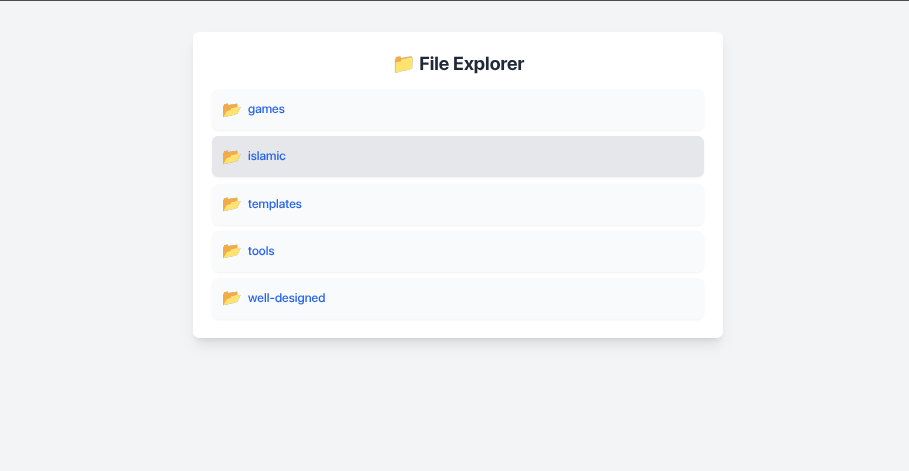Open the islamic folder link
The height and width of the screenshot is (471, 909).
(x=267, y=156)
